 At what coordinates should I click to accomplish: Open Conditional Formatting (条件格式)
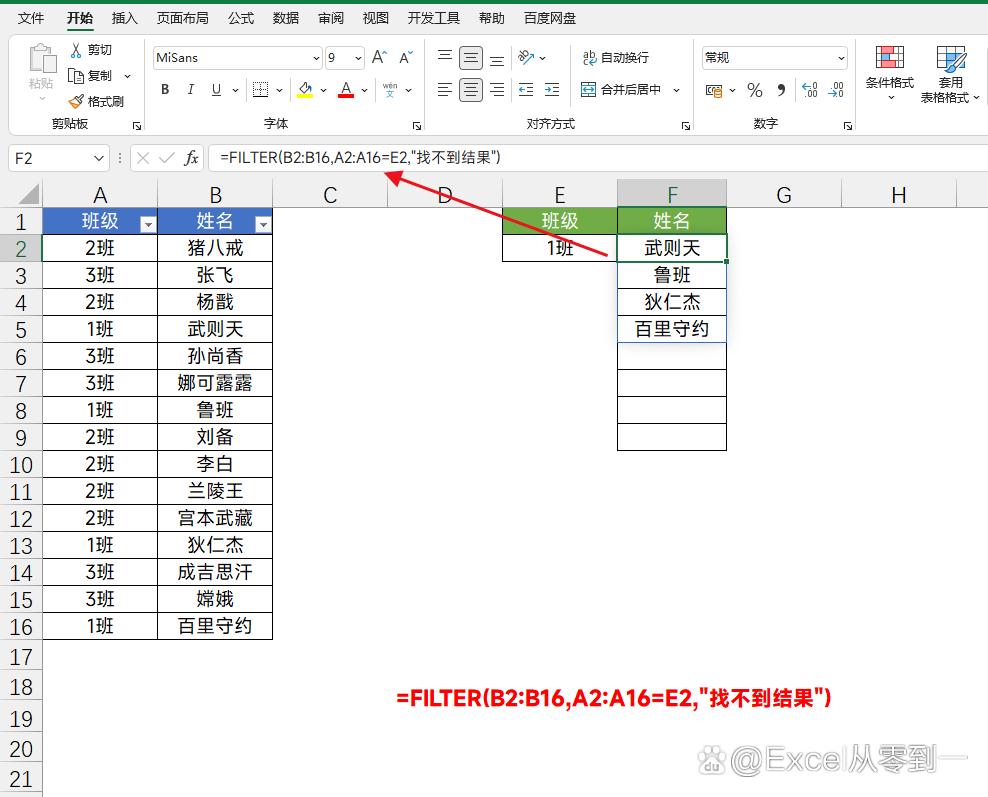890,73
